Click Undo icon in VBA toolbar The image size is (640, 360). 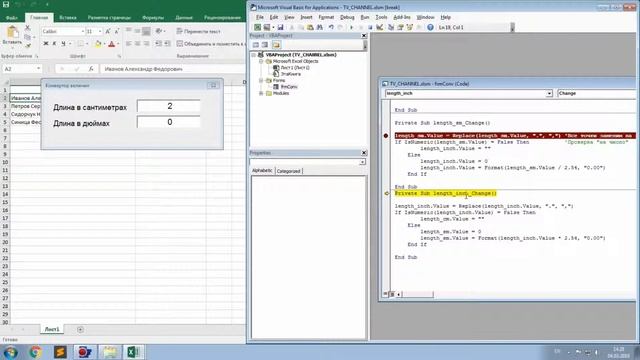331,27
